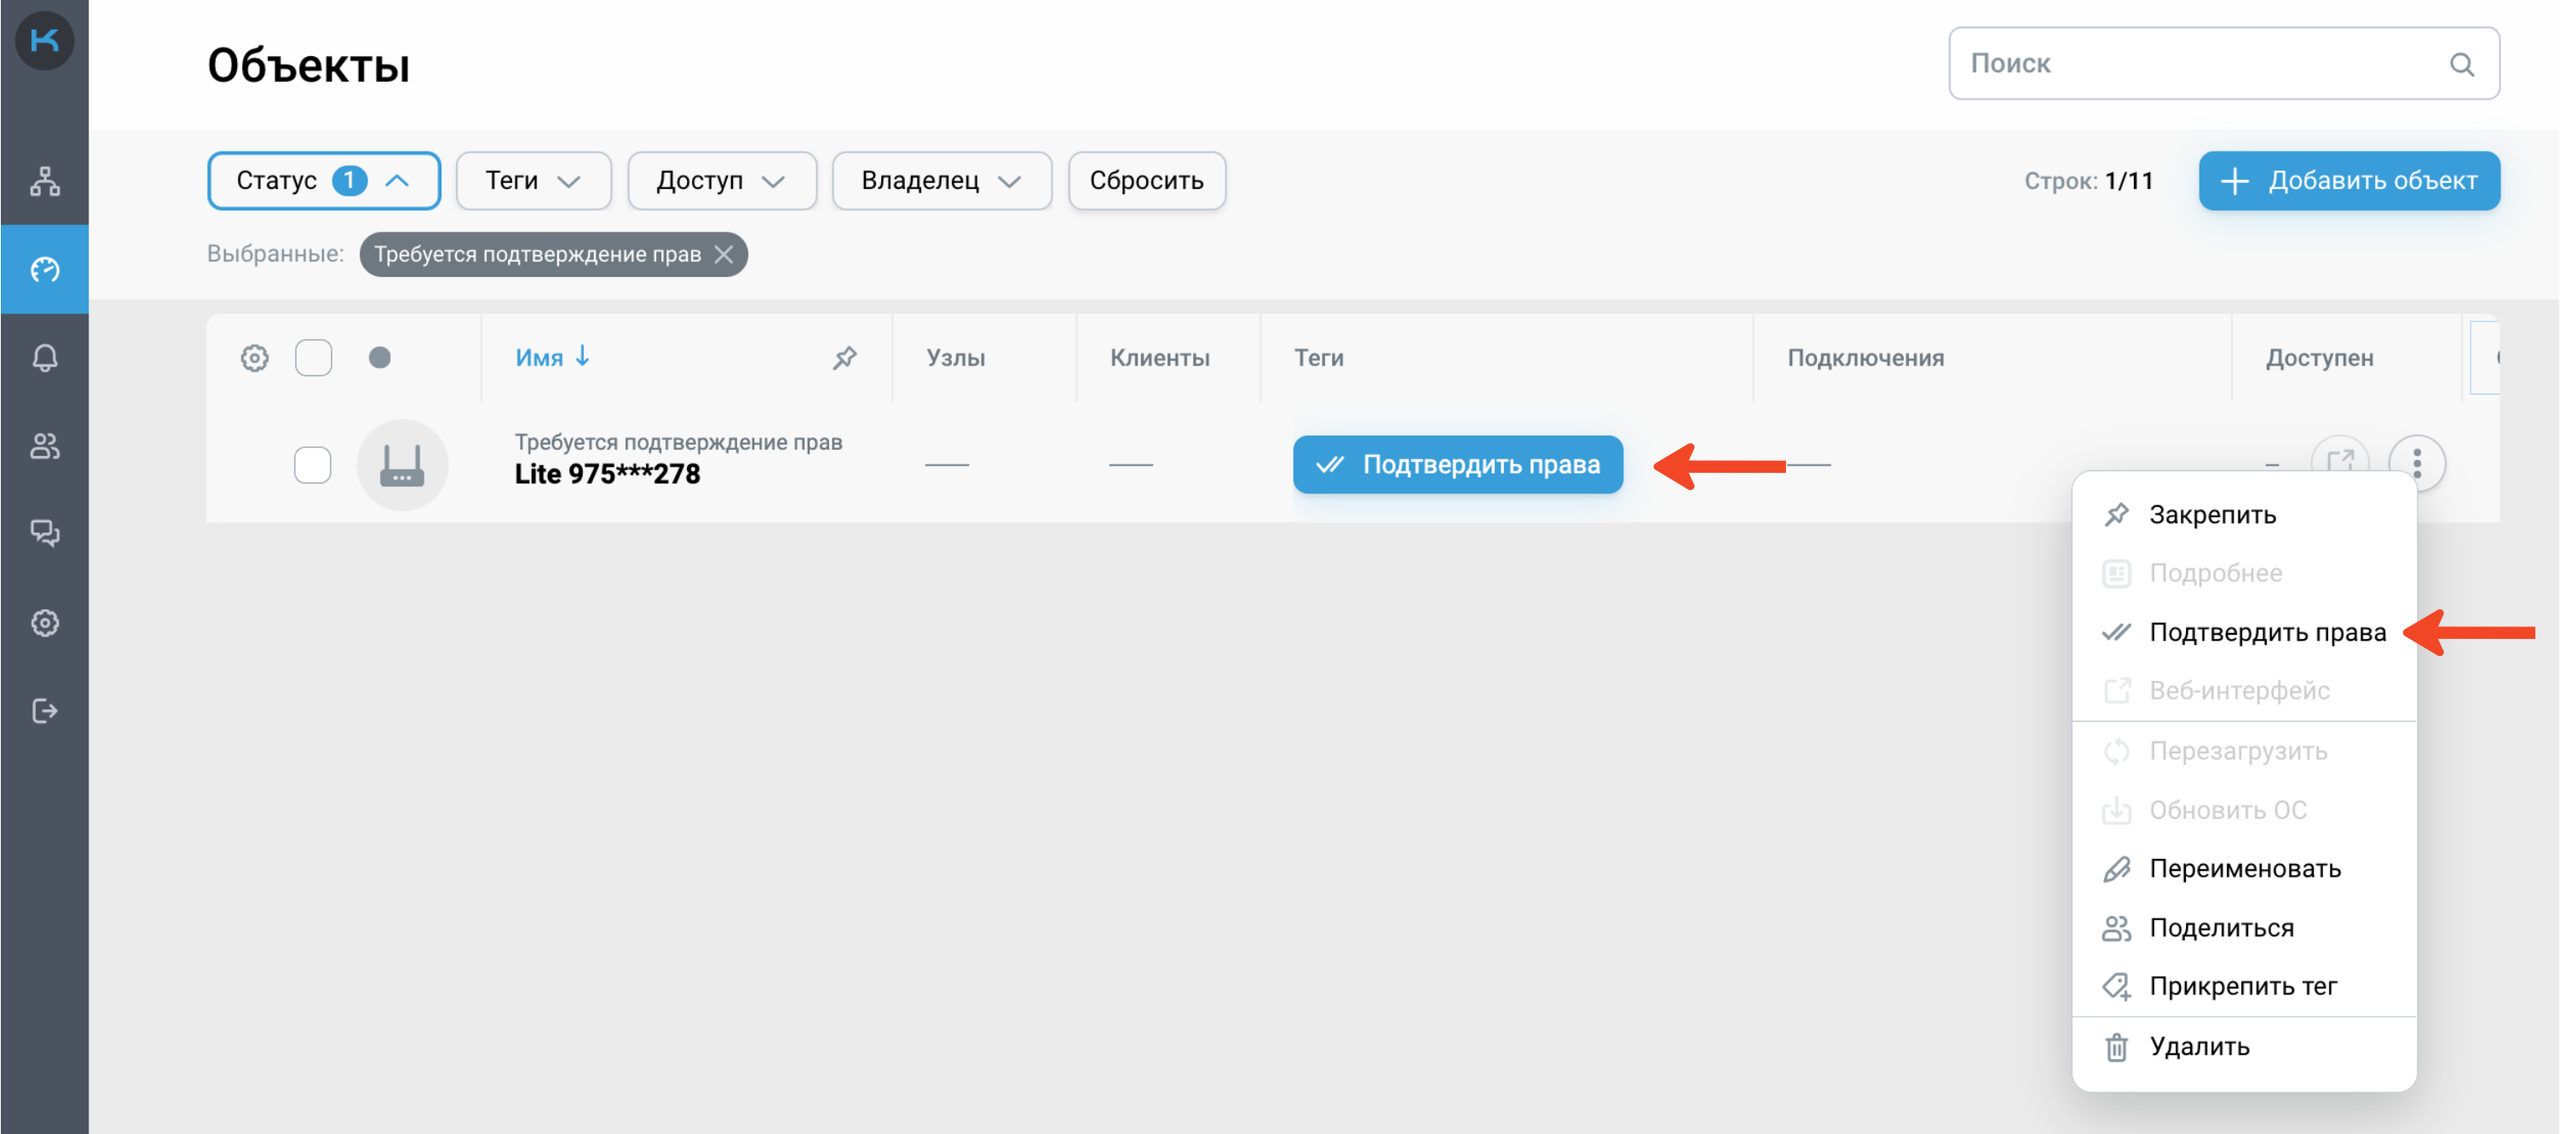Click the bell notifications sidebar icon
2560x1134 pixels.
pos(45,358)
